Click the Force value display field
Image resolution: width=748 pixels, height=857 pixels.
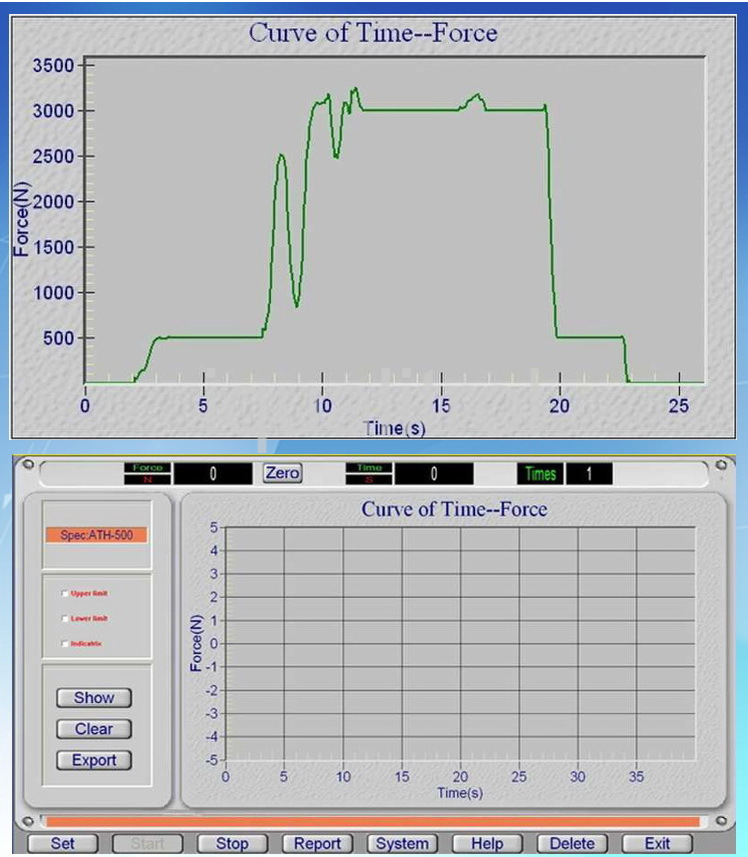coord(213,474)
